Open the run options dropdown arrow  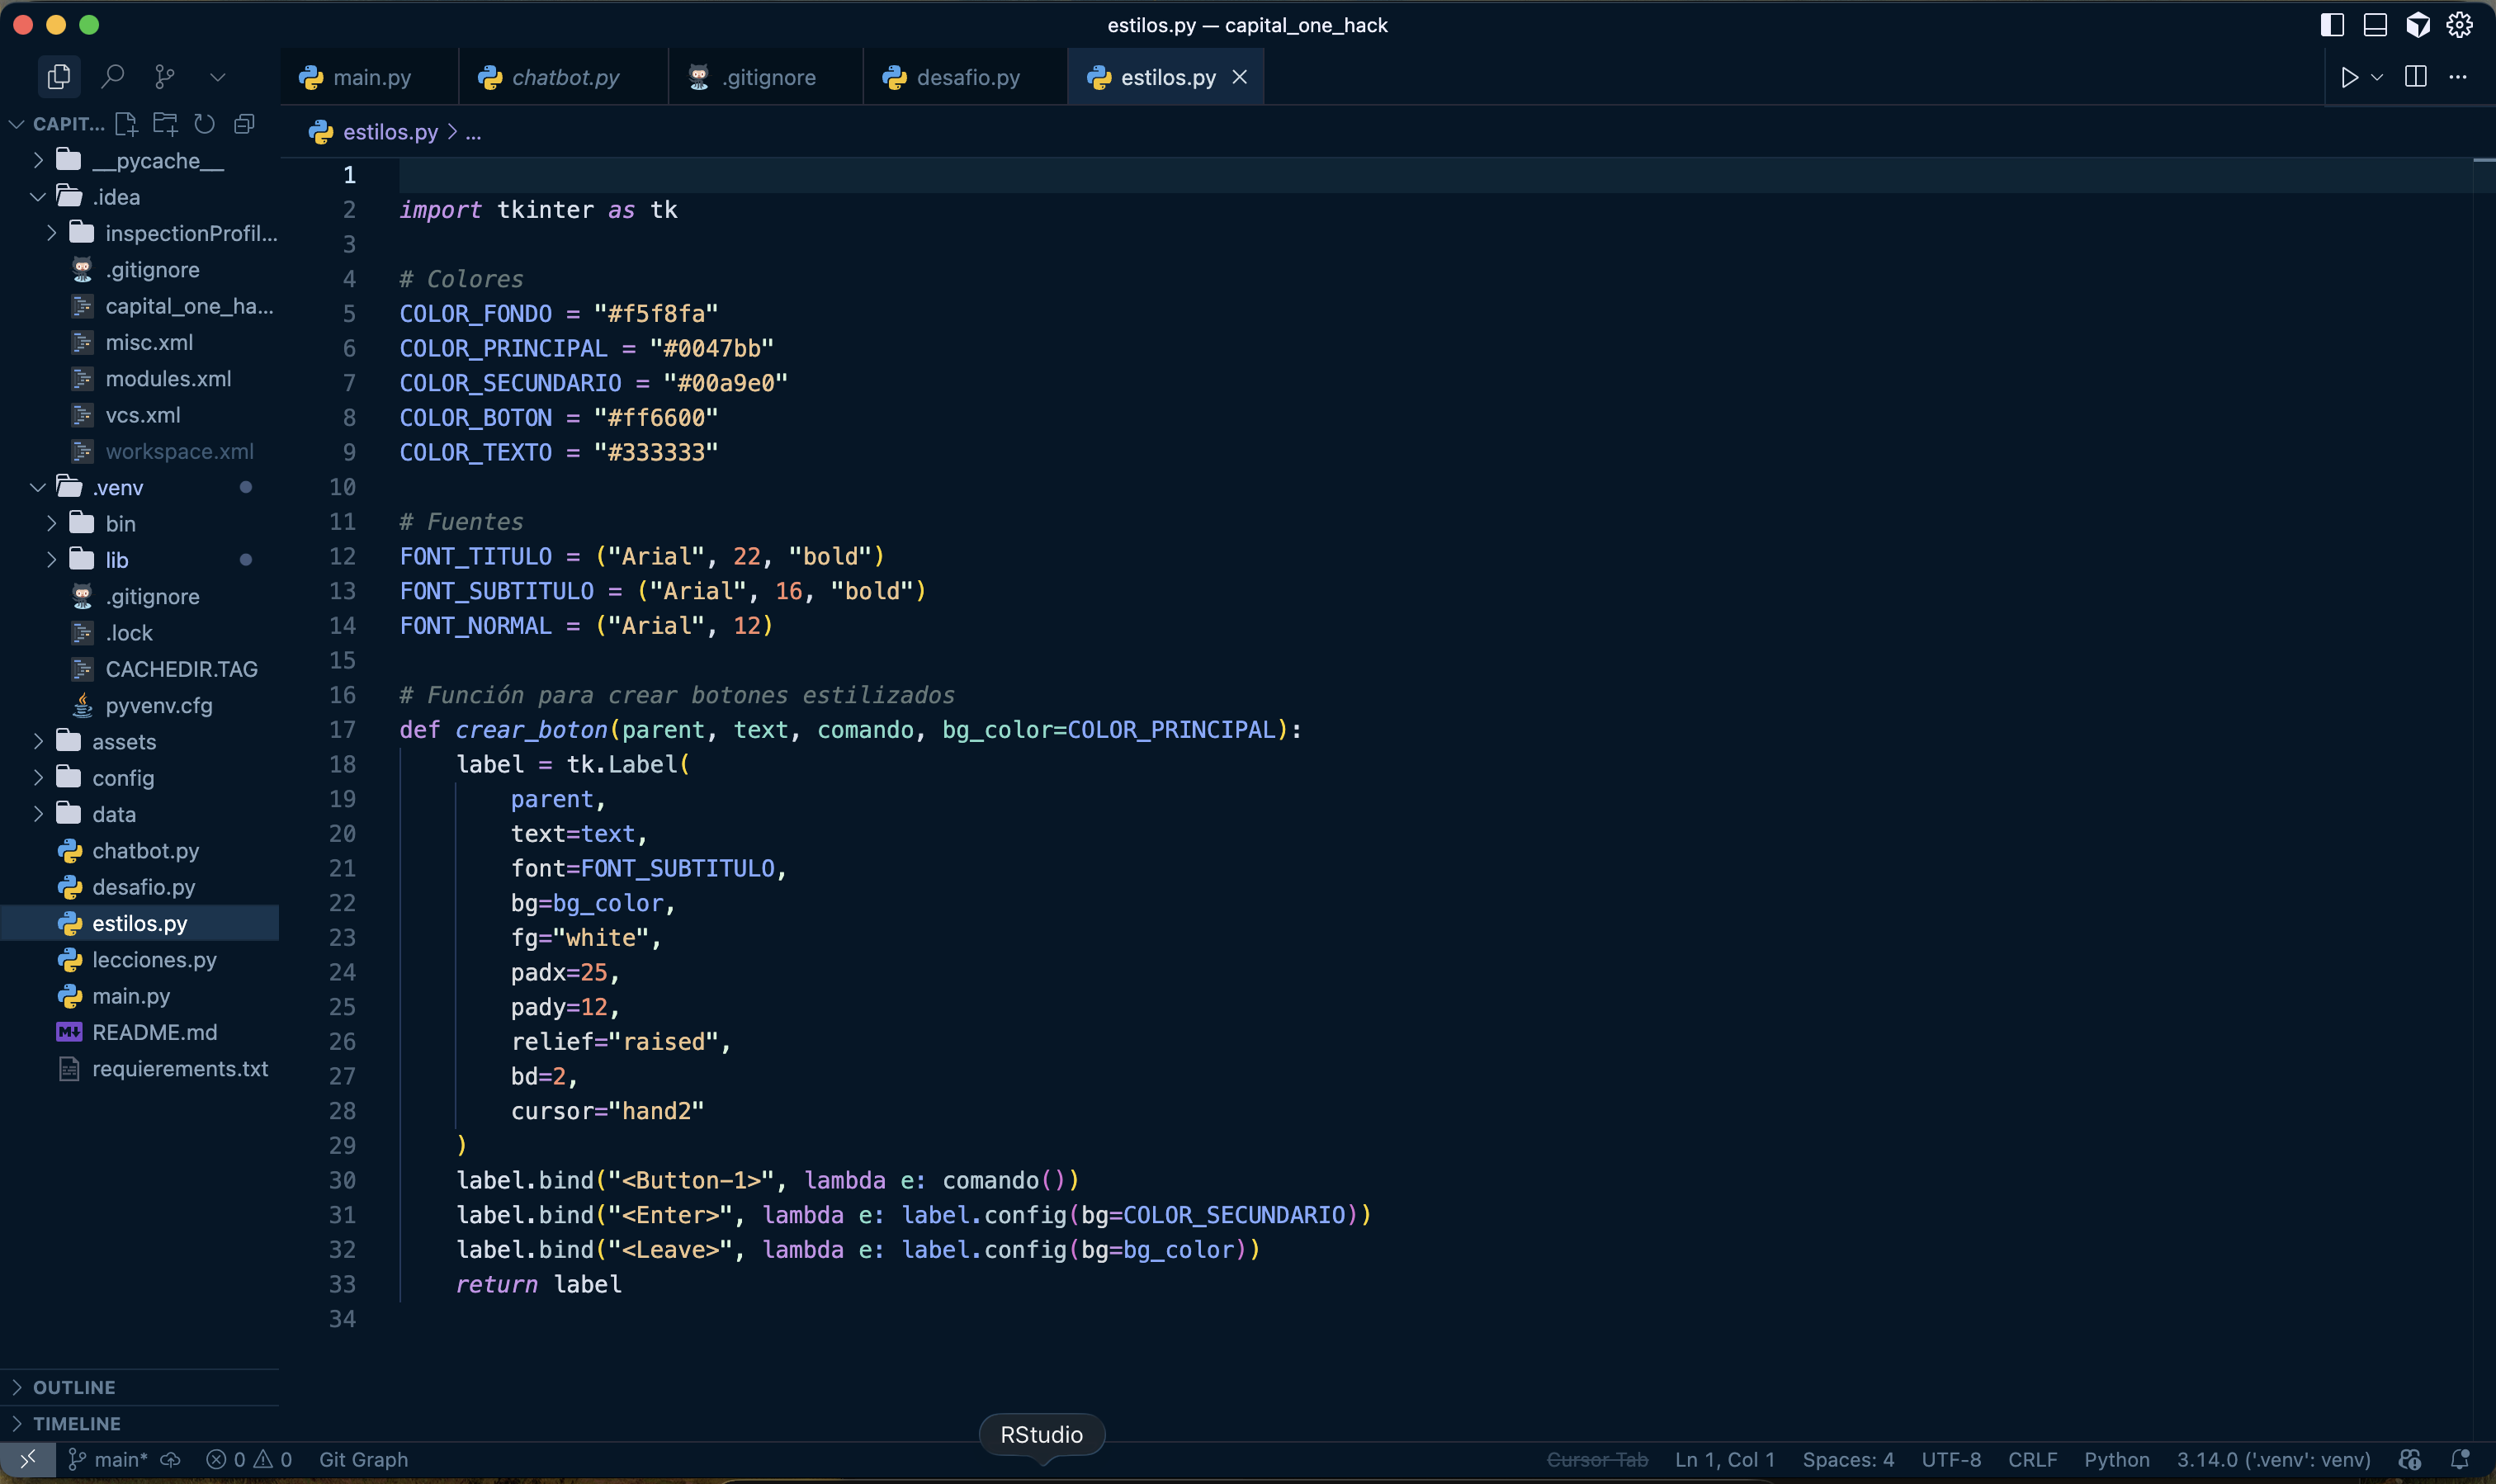coord(2377,77)
